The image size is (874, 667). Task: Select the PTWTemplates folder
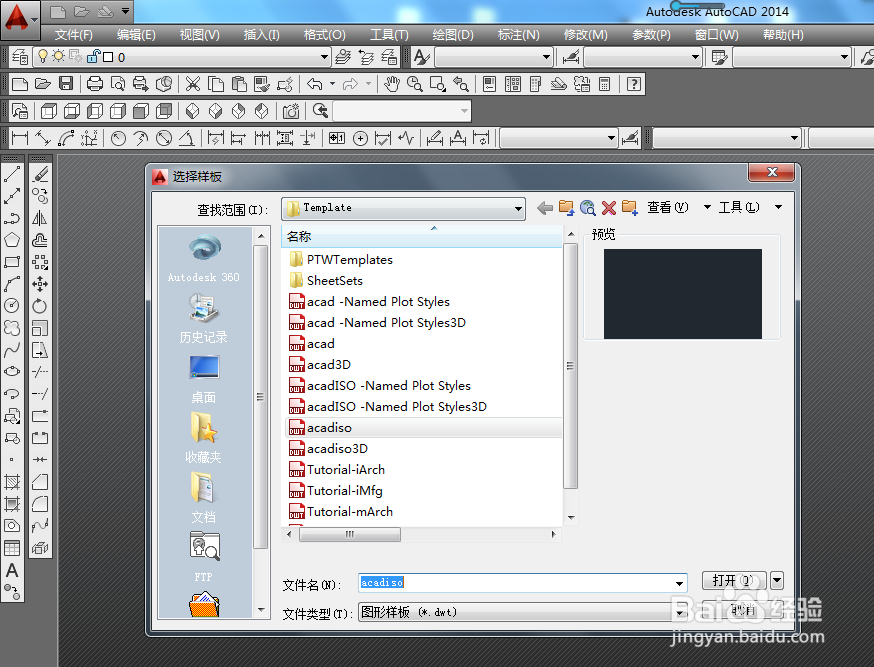pos(341,260)
